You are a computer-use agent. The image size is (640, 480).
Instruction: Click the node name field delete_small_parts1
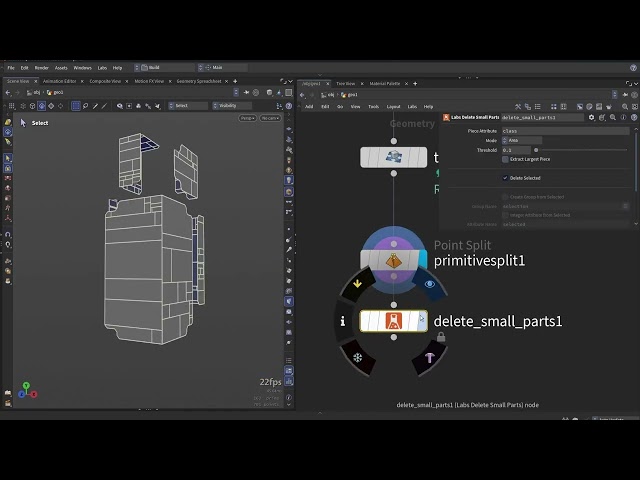pyautogui.click(x=542, y=118)
